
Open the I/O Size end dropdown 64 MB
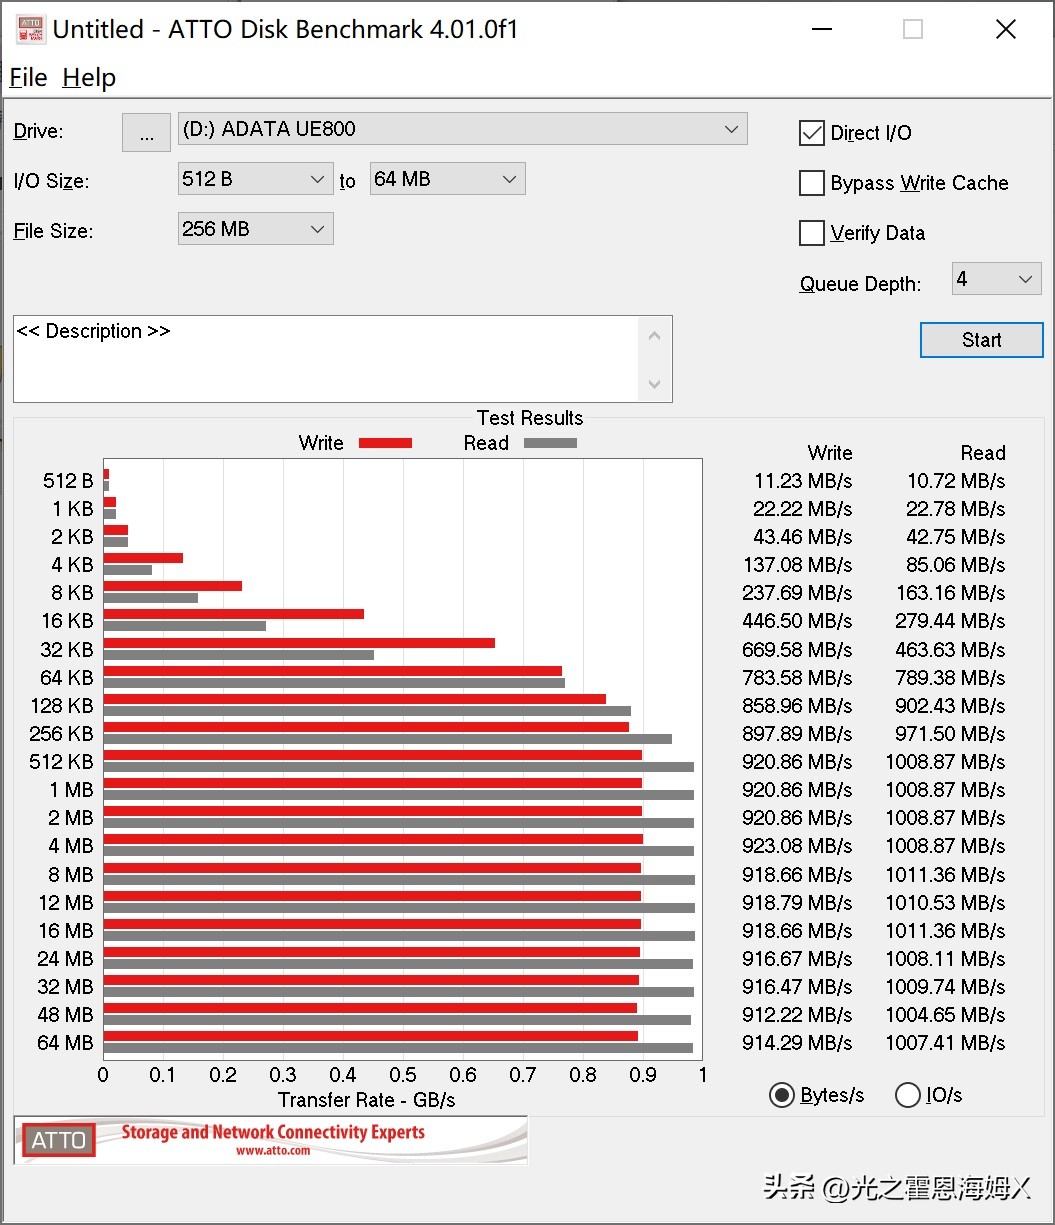coord(447,179)
